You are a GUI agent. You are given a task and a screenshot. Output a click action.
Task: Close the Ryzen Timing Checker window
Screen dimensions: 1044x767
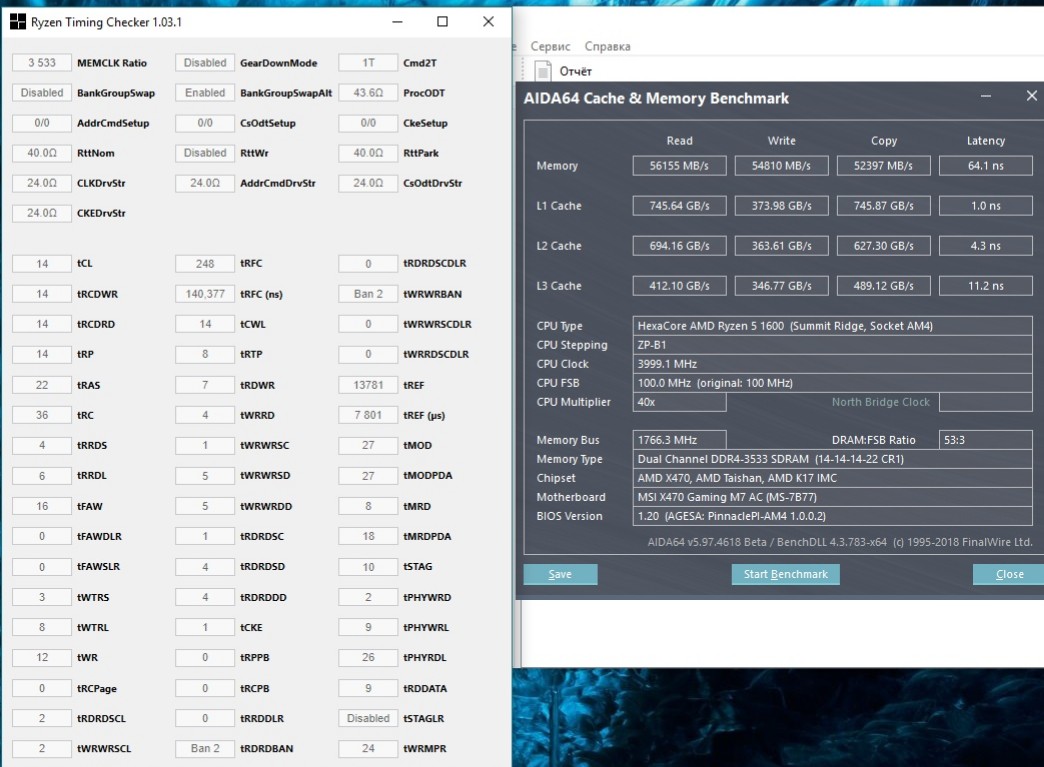pos(488,22)
